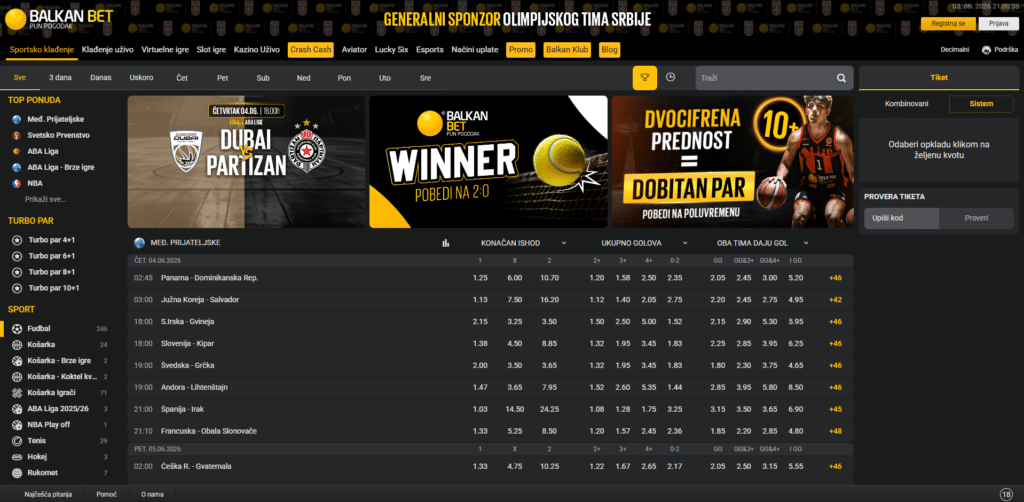The image size is (1024, 502).
Task: Click the 18+ age restriction badge
Action: 1006,494
